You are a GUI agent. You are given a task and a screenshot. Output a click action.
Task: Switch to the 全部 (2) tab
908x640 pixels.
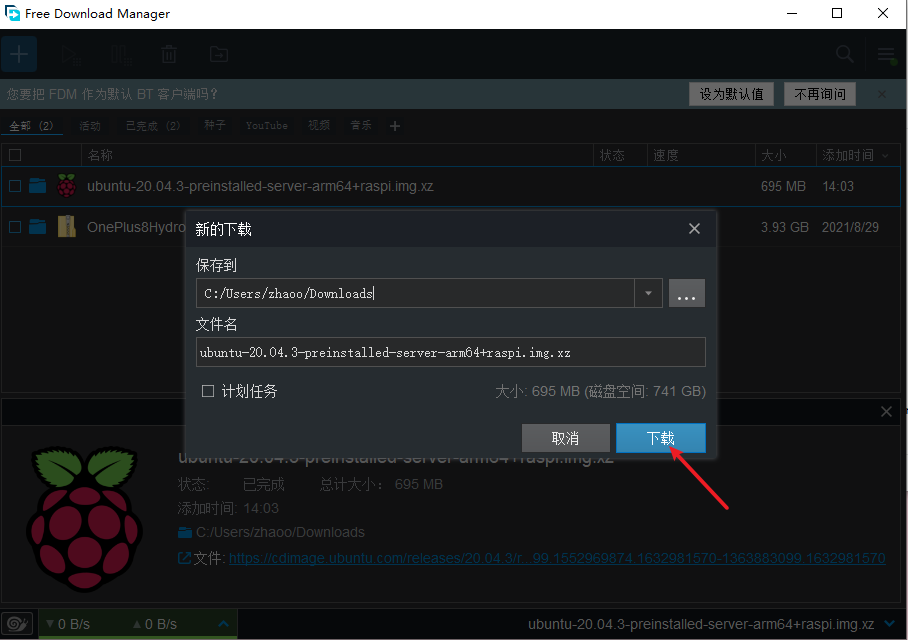point(31,126)
